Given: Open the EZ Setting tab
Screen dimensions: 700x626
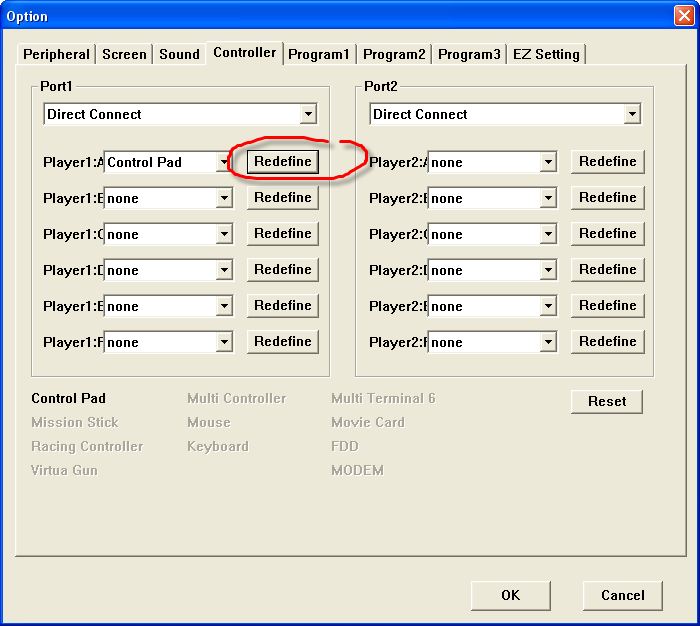Looking at the screenshot, I should point(547,54).
